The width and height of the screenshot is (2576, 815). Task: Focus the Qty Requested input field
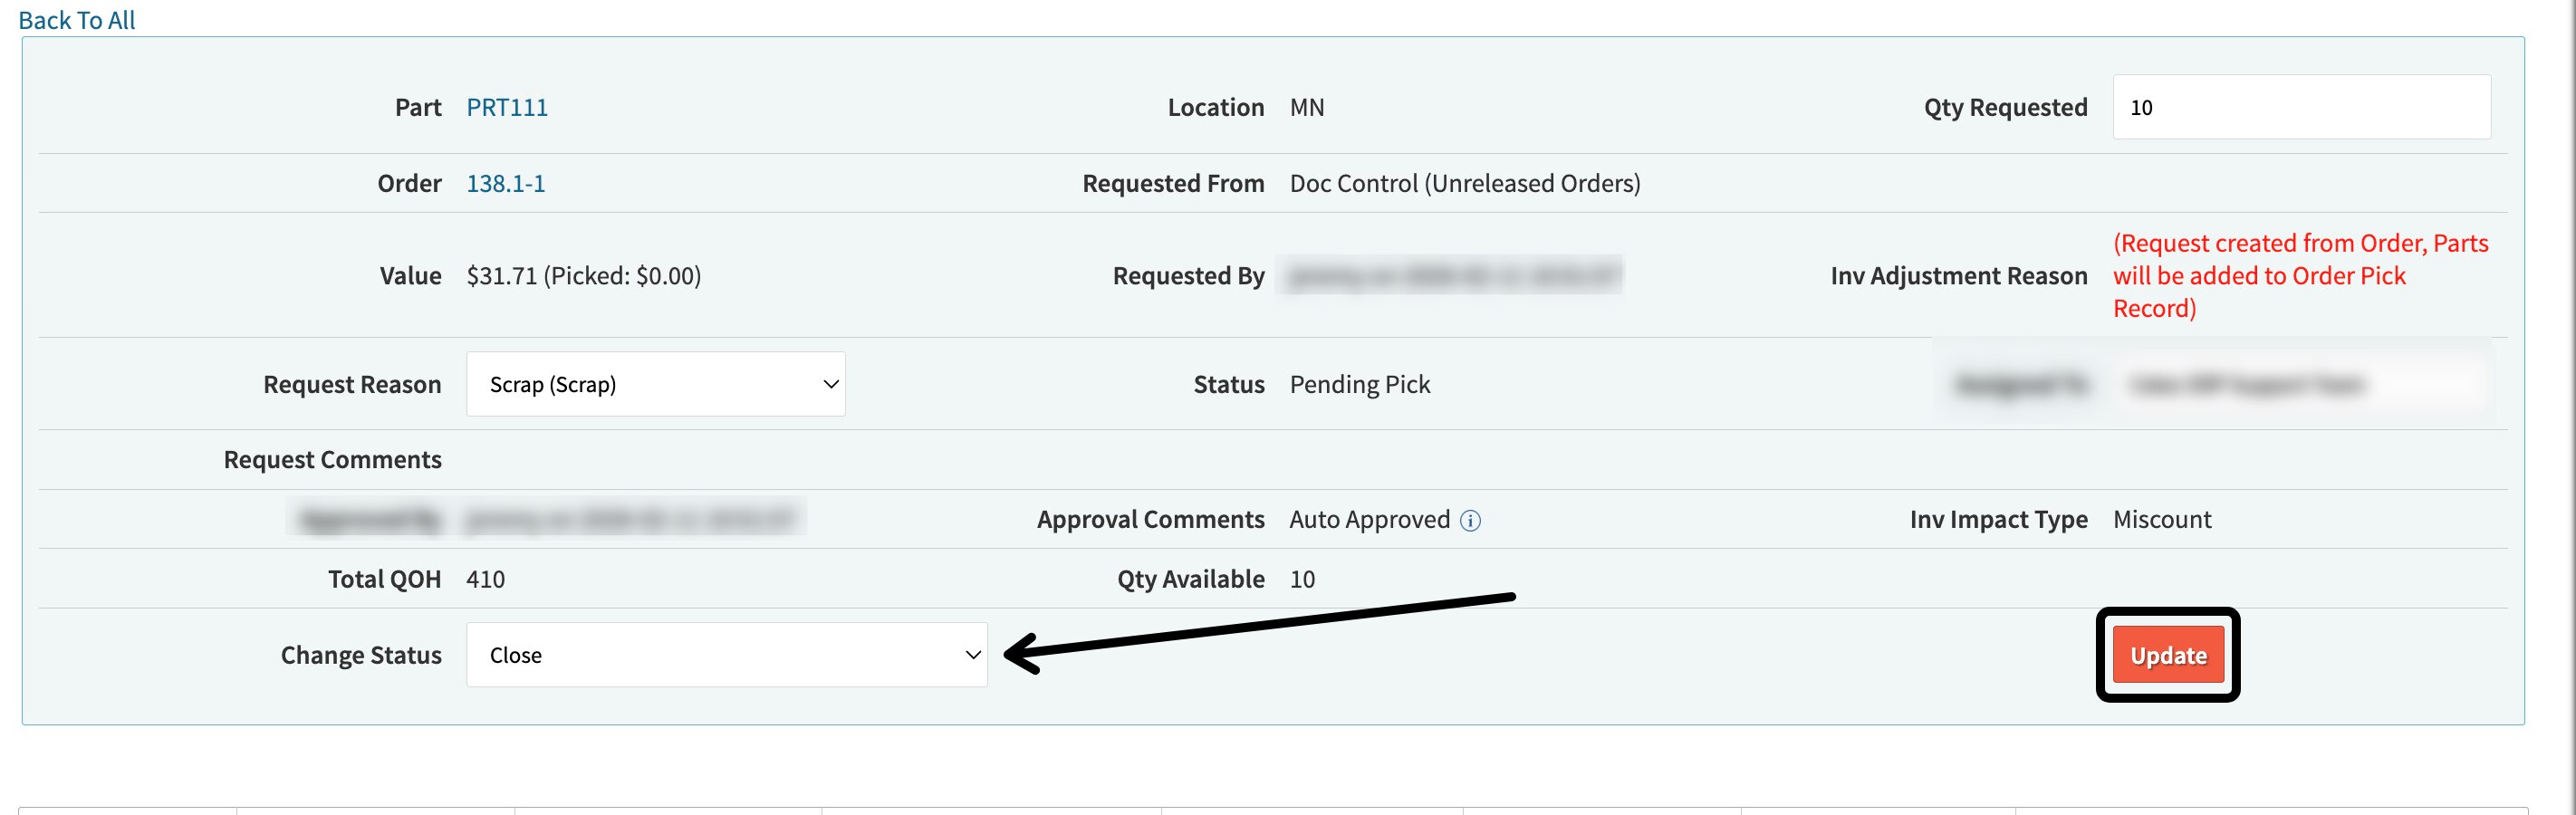[2300, 107]
